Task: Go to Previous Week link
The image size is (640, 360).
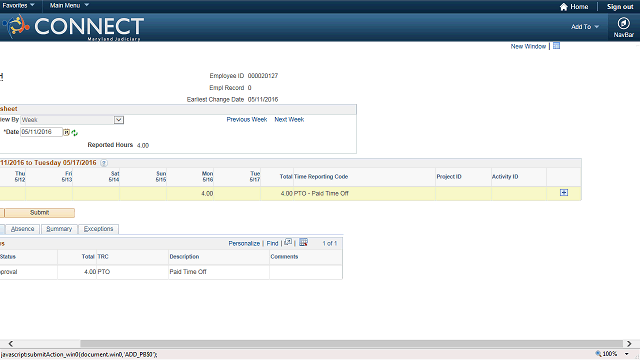Action: [x=247, y=120]
